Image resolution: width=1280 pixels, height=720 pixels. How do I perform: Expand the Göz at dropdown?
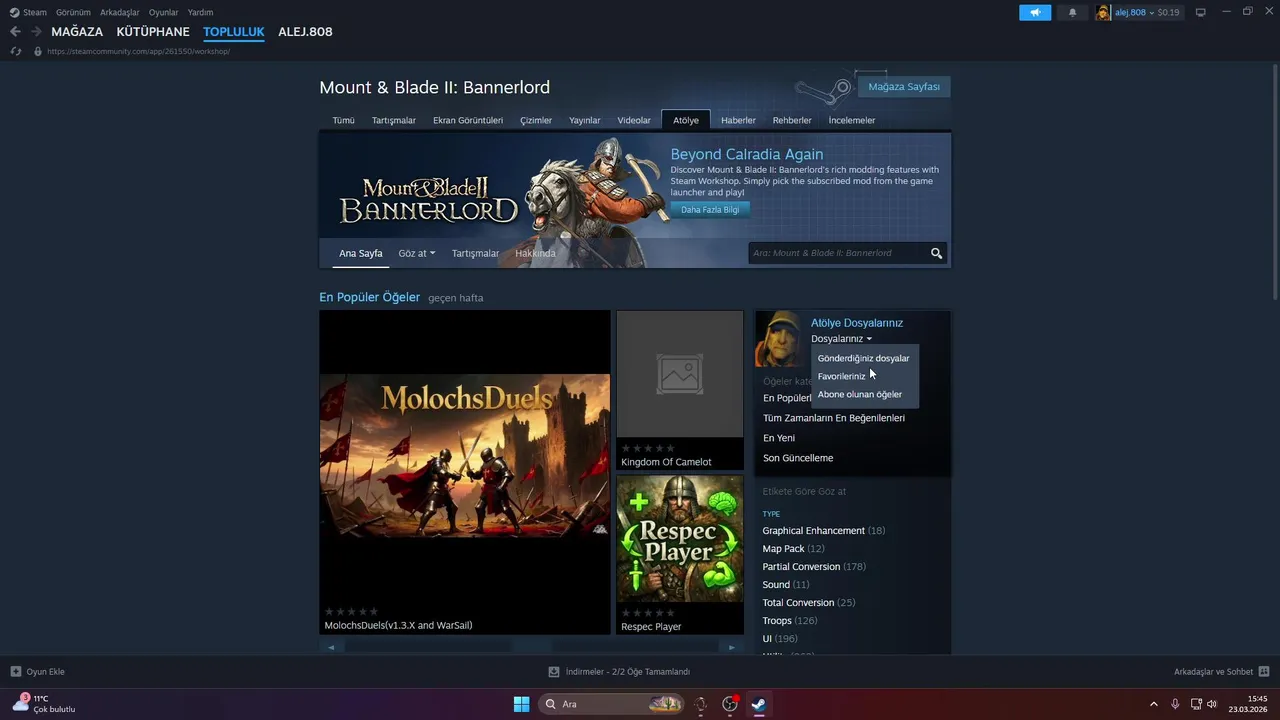[416, 253]
